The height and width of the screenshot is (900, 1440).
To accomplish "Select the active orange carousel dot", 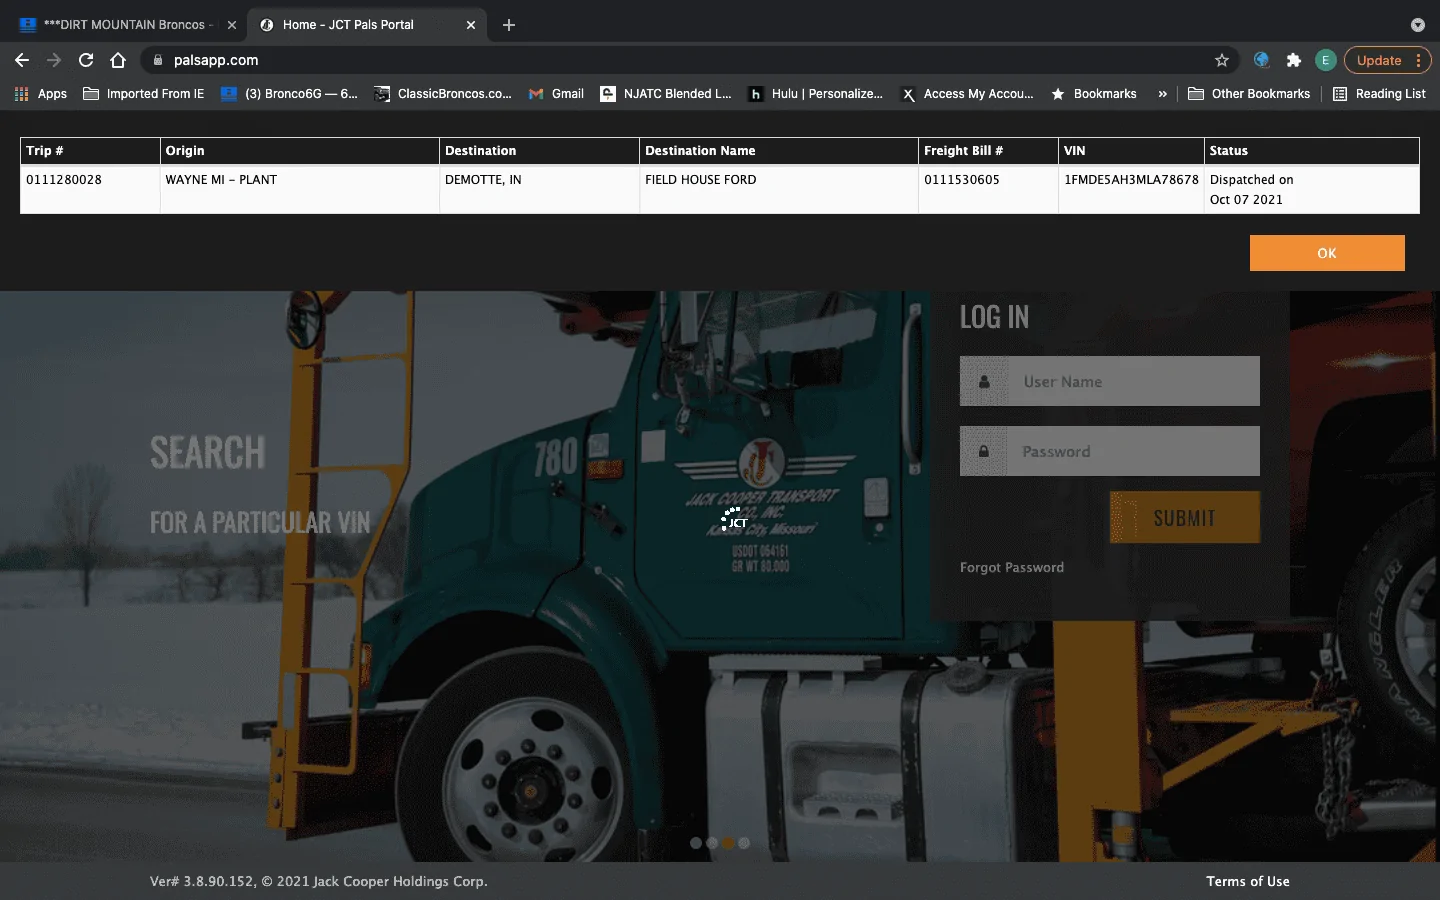I will [x=728, y=843].
